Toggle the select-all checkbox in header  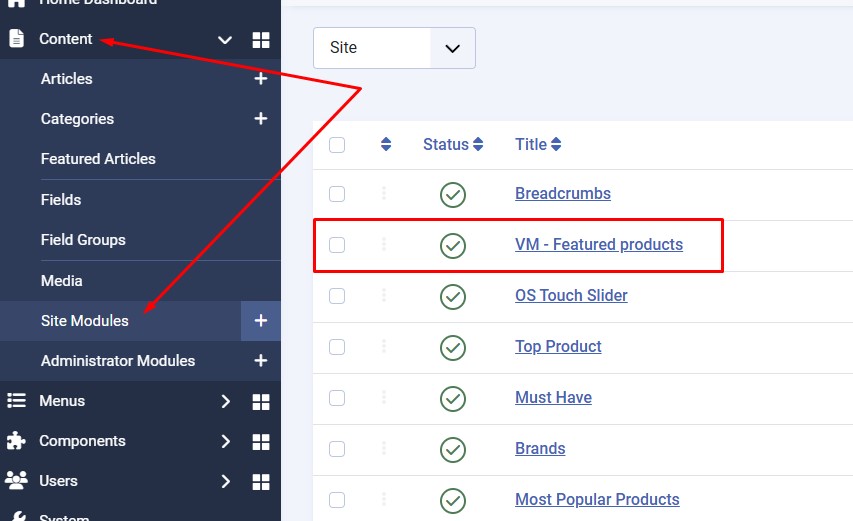[337, 145]
